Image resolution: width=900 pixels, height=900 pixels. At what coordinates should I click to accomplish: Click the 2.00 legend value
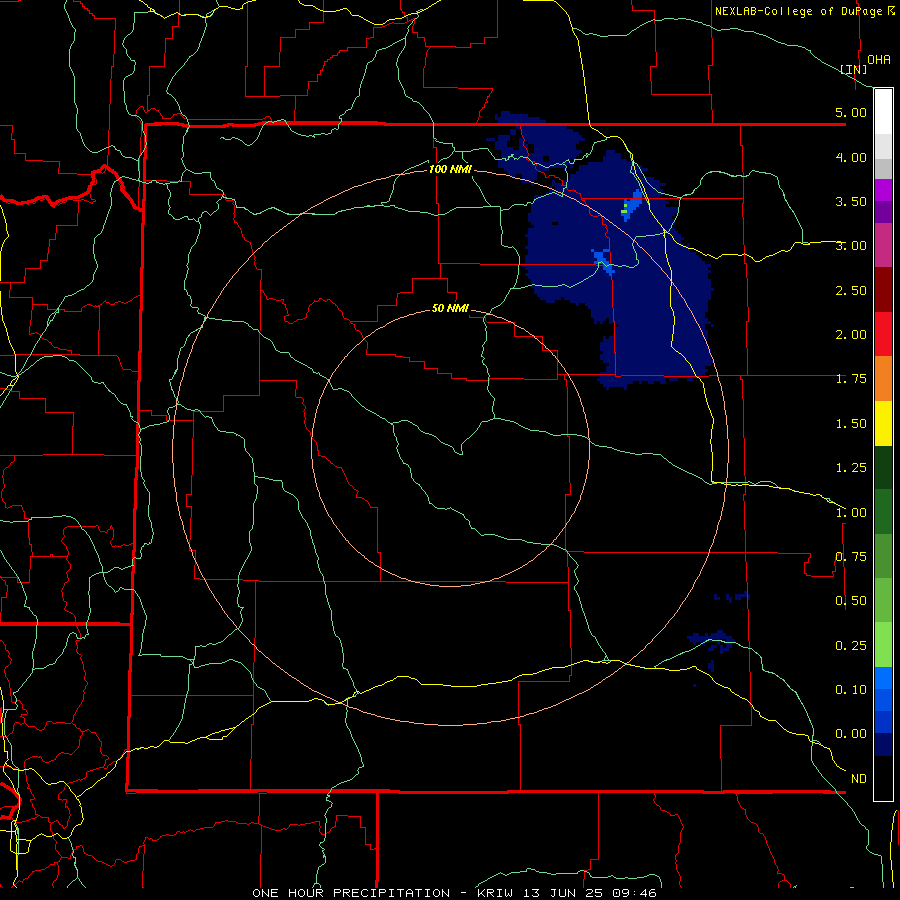[851, 334]
